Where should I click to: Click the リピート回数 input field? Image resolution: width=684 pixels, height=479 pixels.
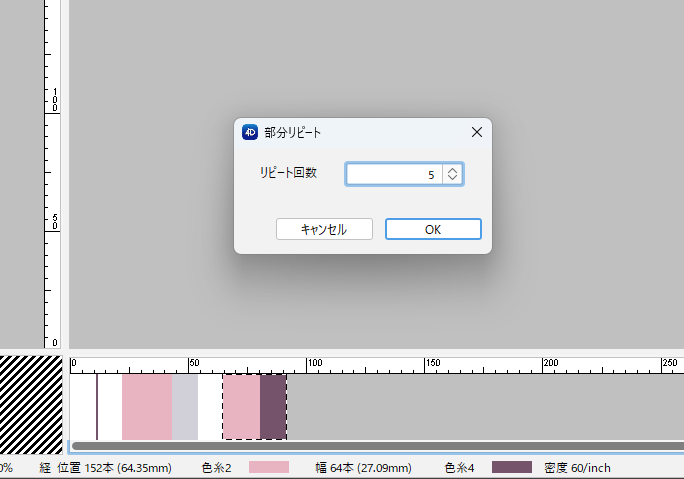pyautogui.click(x=394, y=174)
